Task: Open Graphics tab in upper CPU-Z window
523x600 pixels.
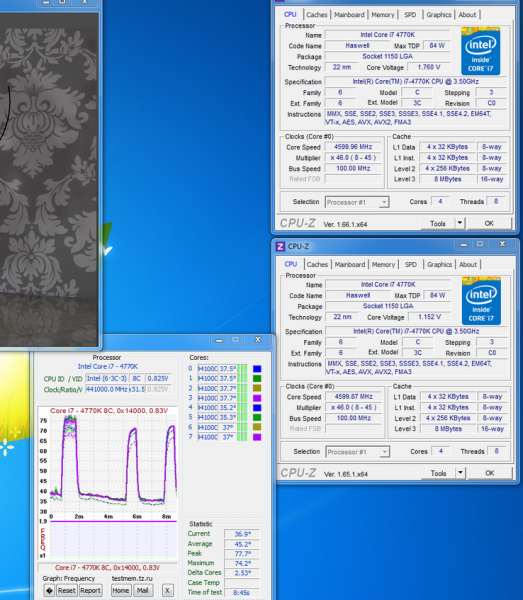Action: tap(438, 15)
